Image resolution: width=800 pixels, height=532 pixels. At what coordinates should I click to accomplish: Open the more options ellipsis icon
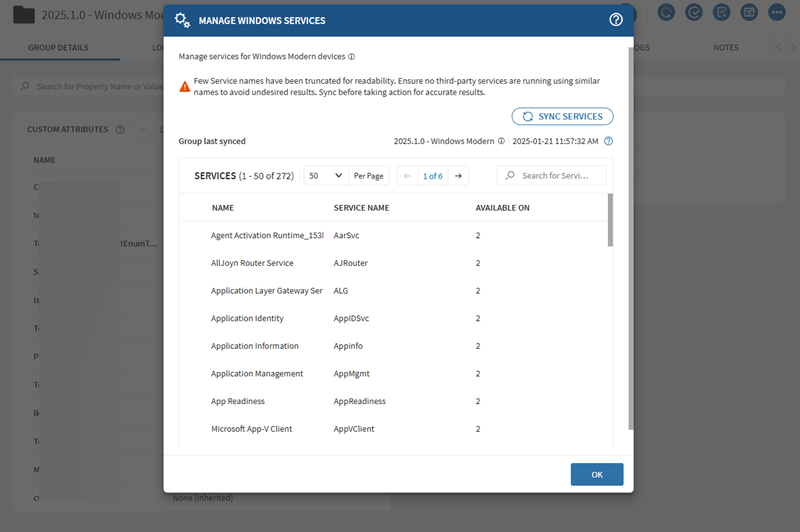point(776,13)
